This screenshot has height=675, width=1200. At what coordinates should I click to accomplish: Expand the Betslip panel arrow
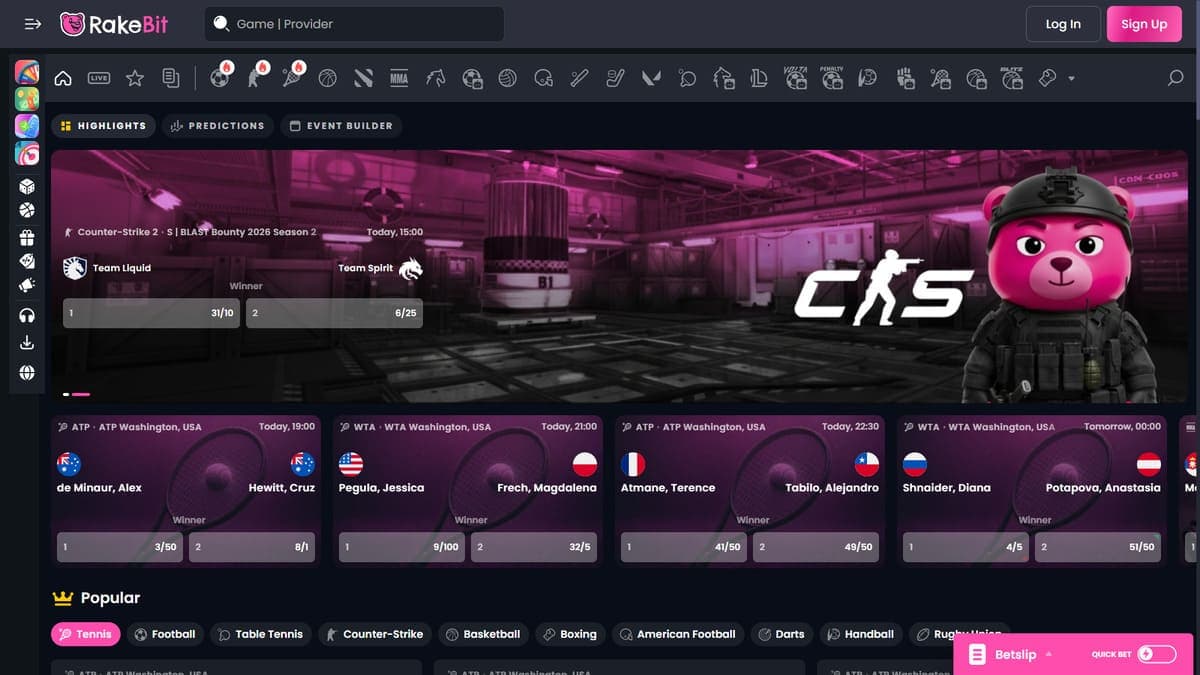pos(1048,654)
